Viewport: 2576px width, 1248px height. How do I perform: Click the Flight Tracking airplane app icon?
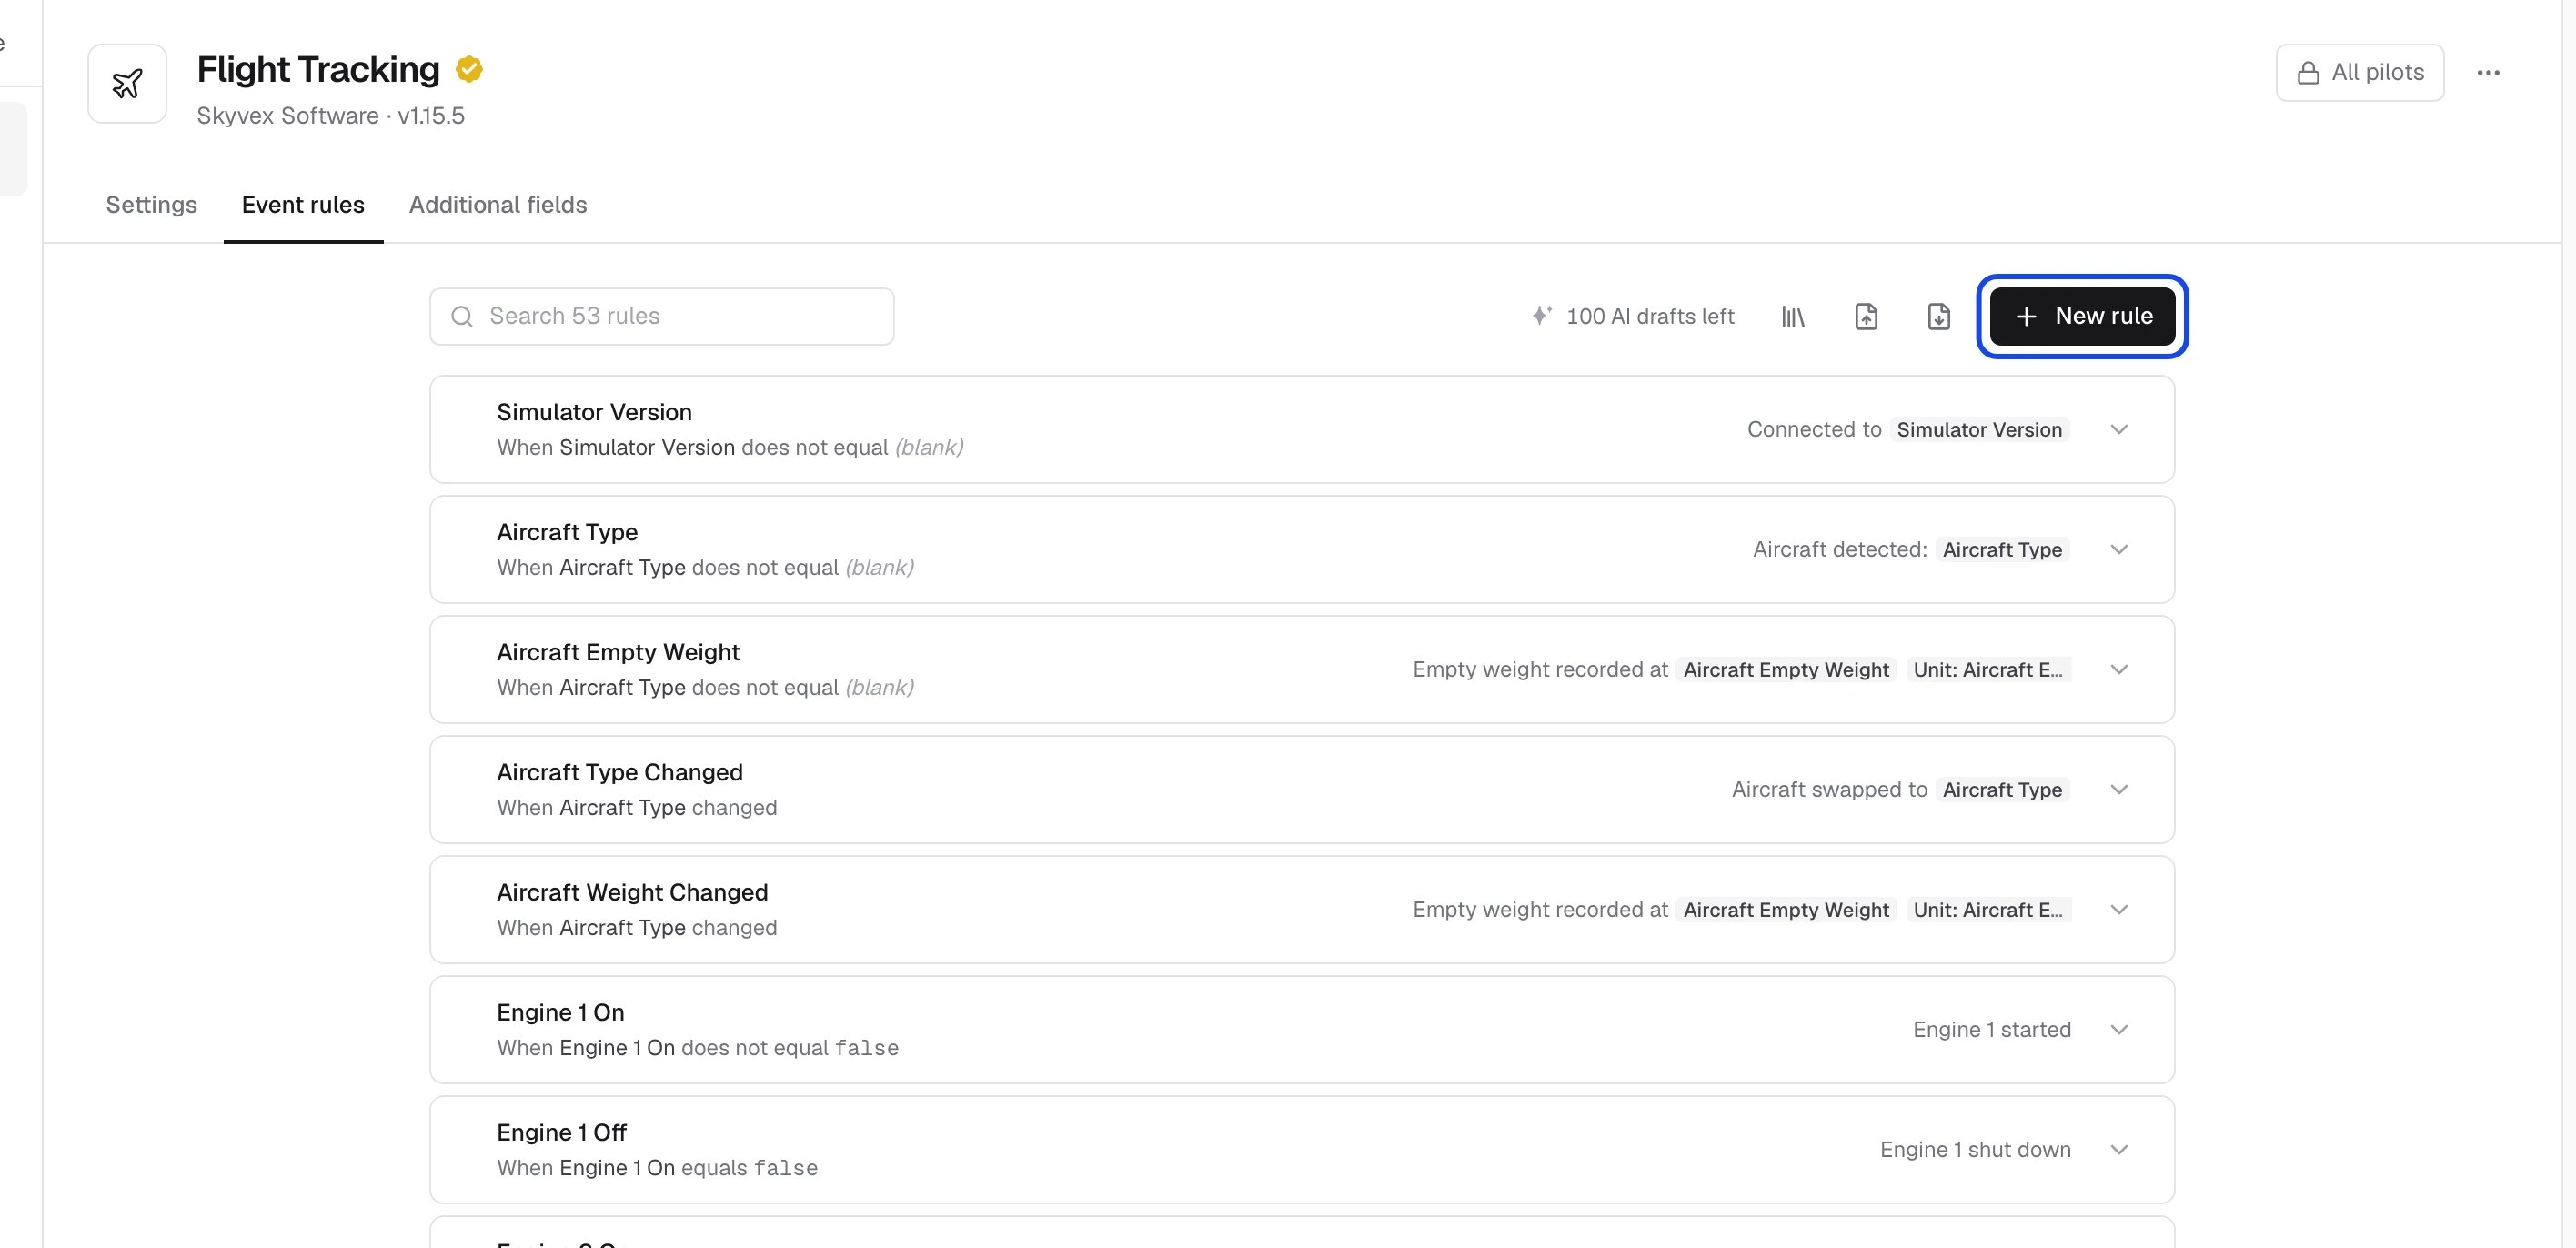[127, 83]
